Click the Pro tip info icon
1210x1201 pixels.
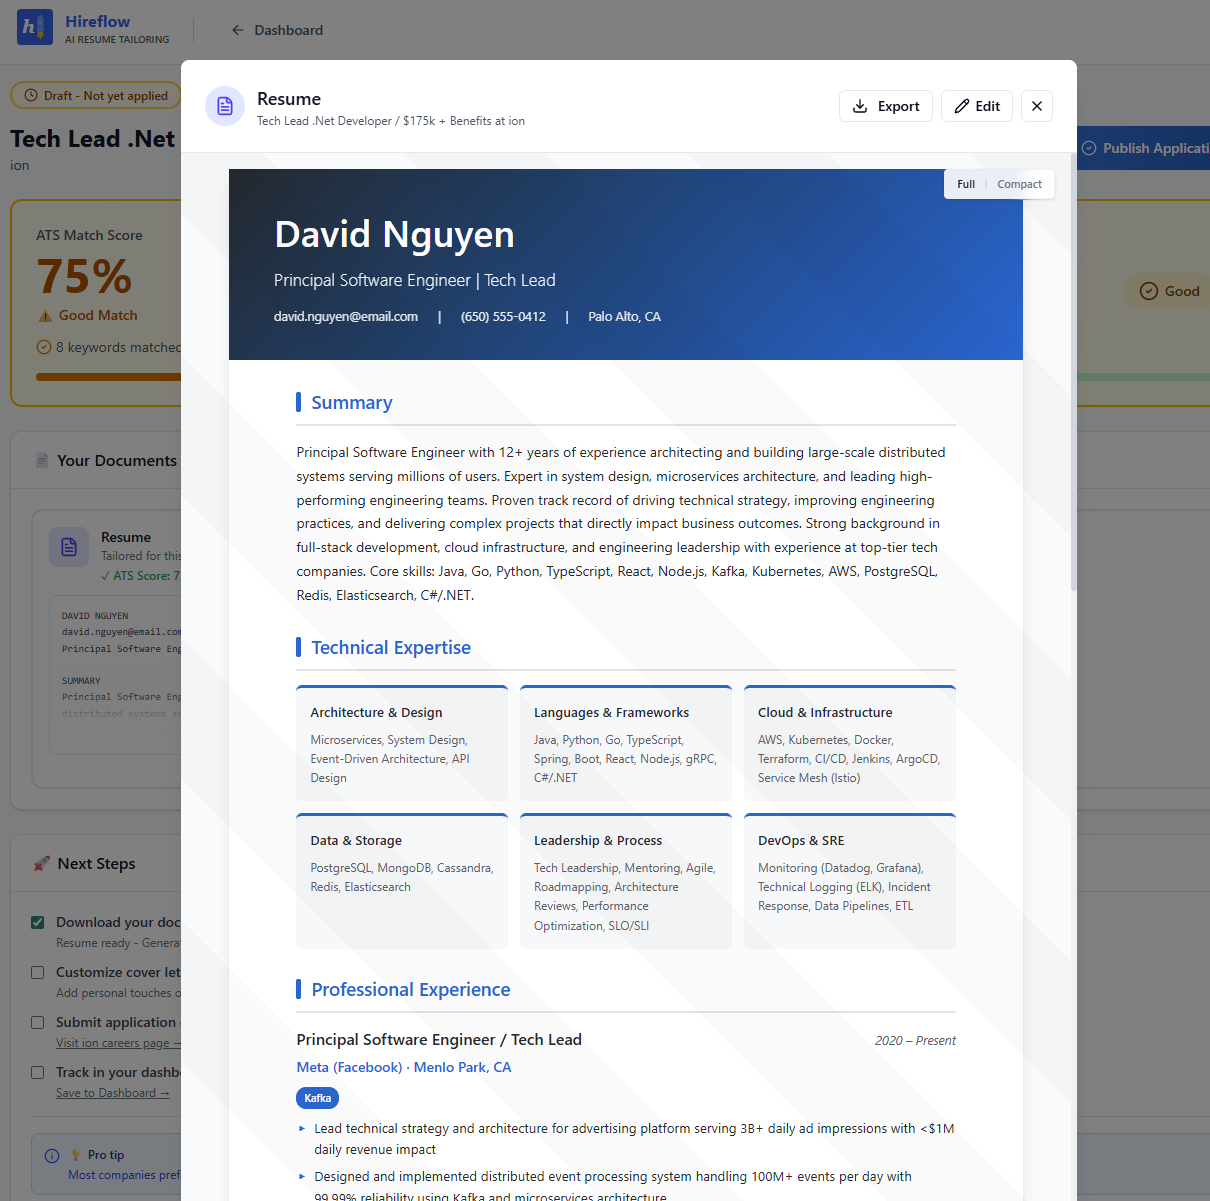coord(52,1155)
